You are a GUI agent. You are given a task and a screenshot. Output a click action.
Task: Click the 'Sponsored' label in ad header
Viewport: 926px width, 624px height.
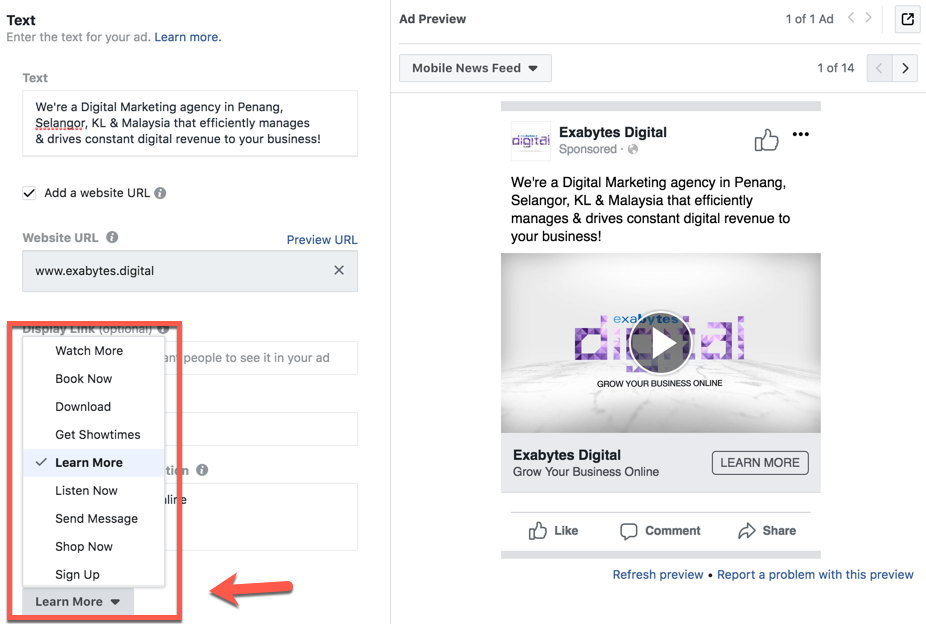pyautogui.click(x=588, y=149)
